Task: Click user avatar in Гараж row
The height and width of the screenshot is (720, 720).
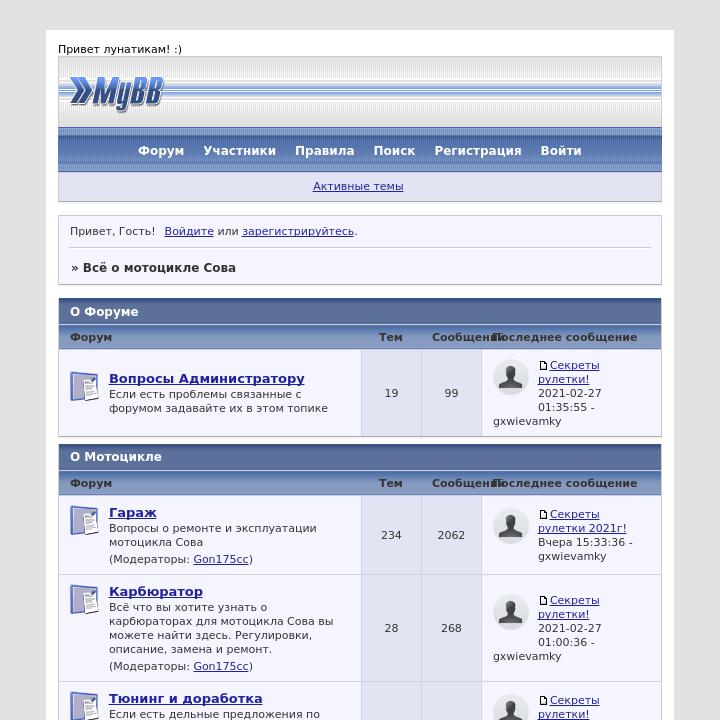Action: pos(511,526)
